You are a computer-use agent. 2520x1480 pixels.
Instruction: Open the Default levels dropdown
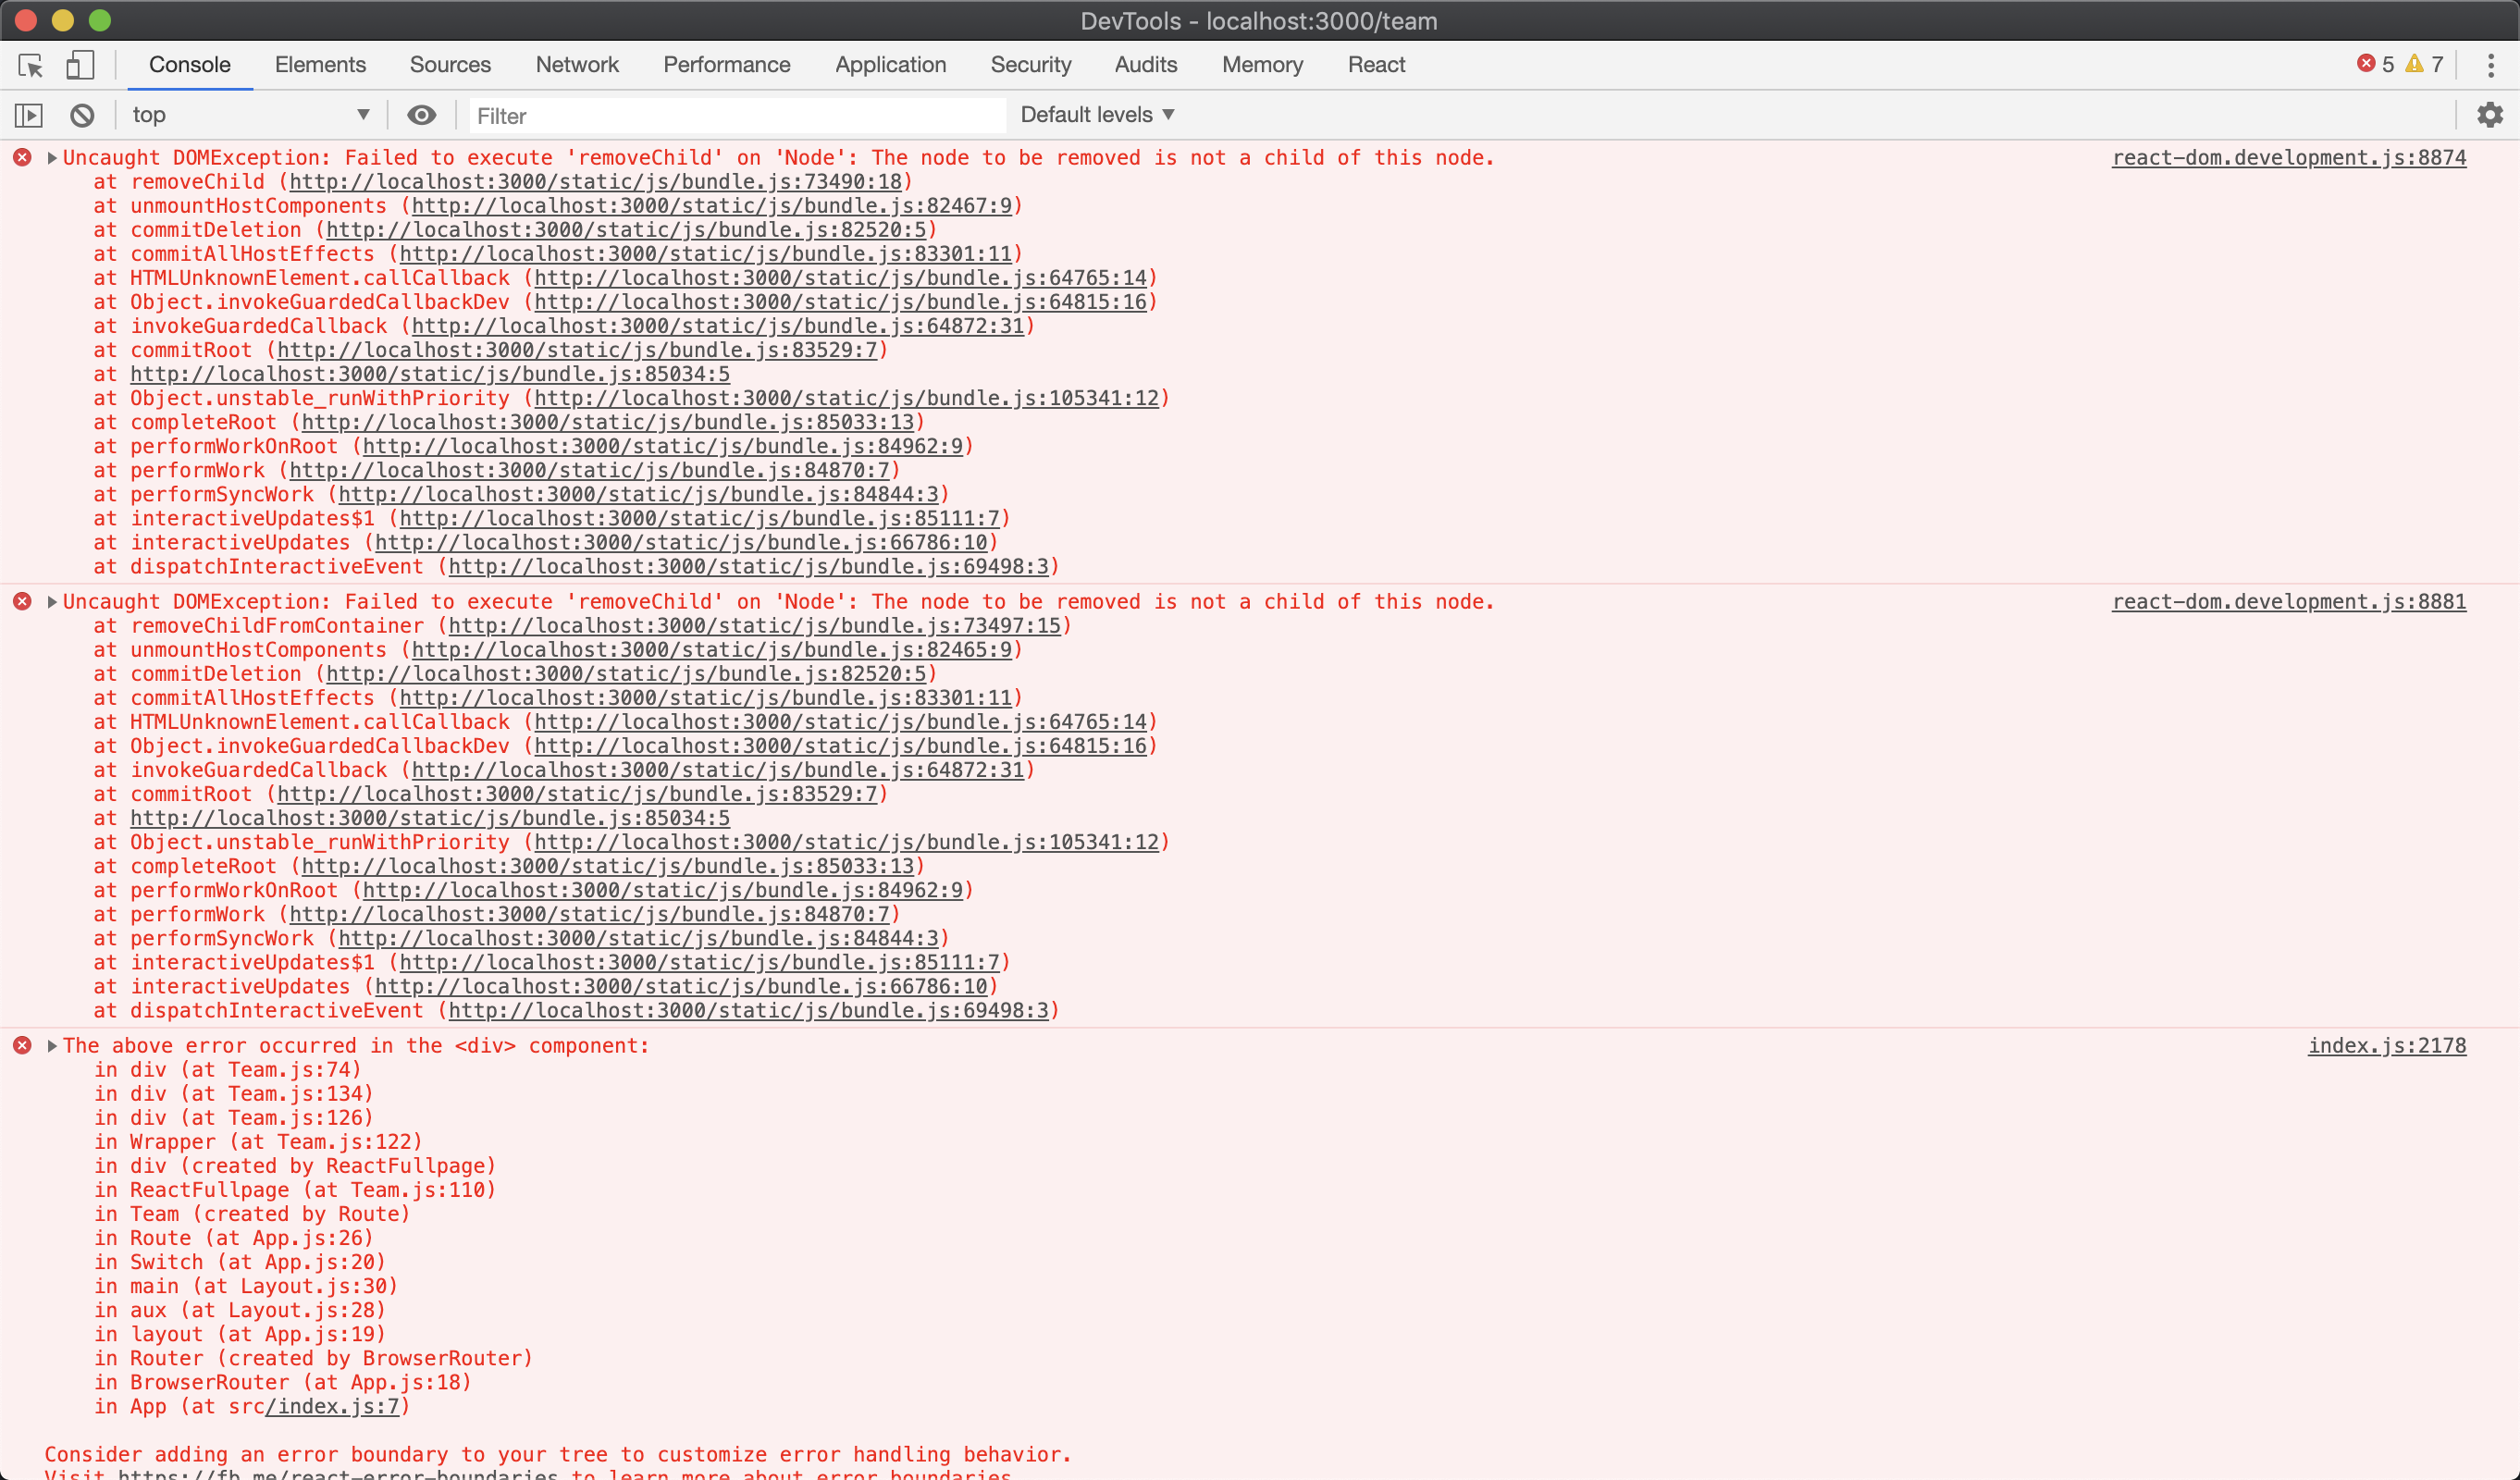tap(1096, 114)
